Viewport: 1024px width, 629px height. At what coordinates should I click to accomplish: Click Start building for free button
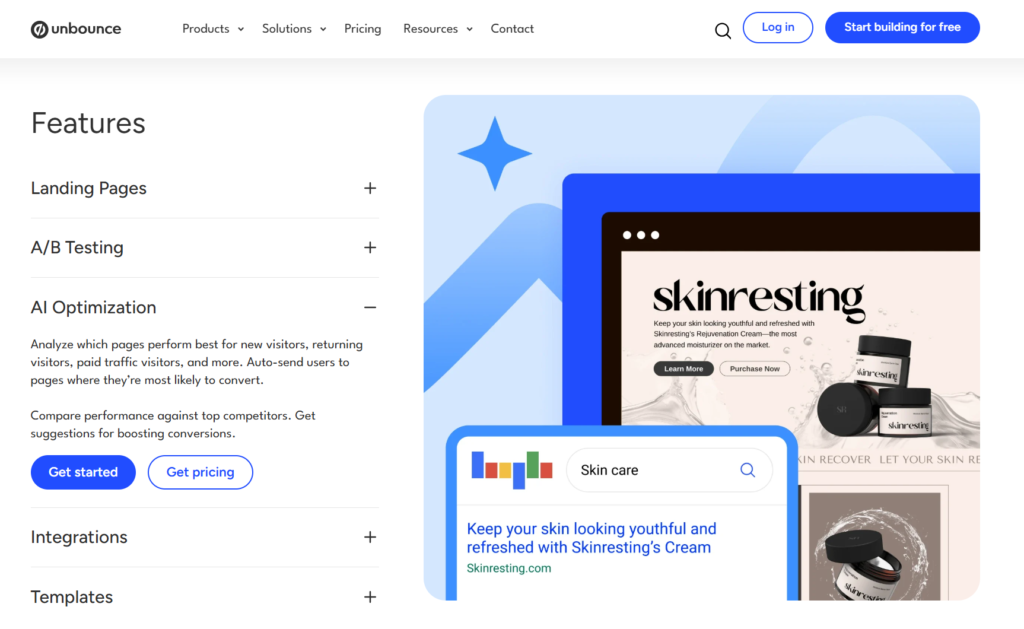pyautogui.click(x=902, y=27)
